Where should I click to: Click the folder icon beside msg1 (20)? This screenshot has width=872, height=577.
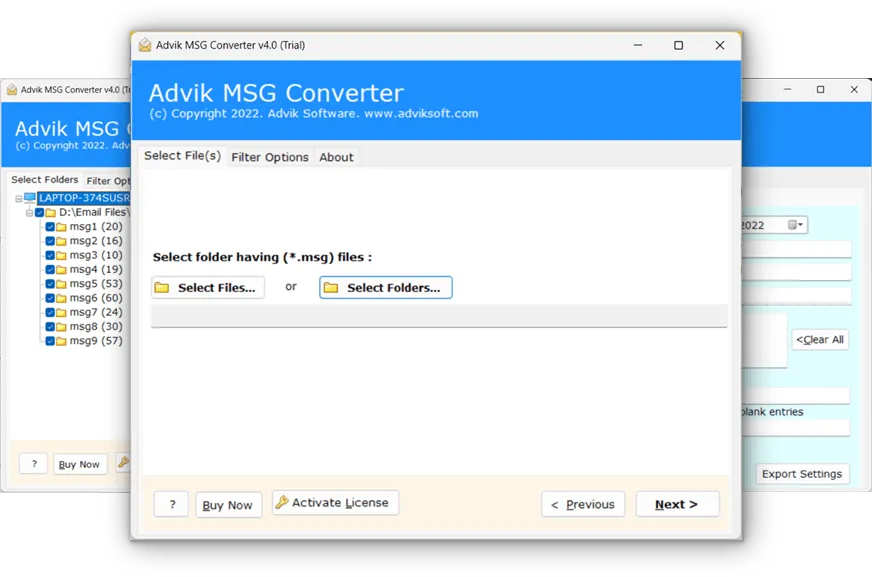coord(61,227)
